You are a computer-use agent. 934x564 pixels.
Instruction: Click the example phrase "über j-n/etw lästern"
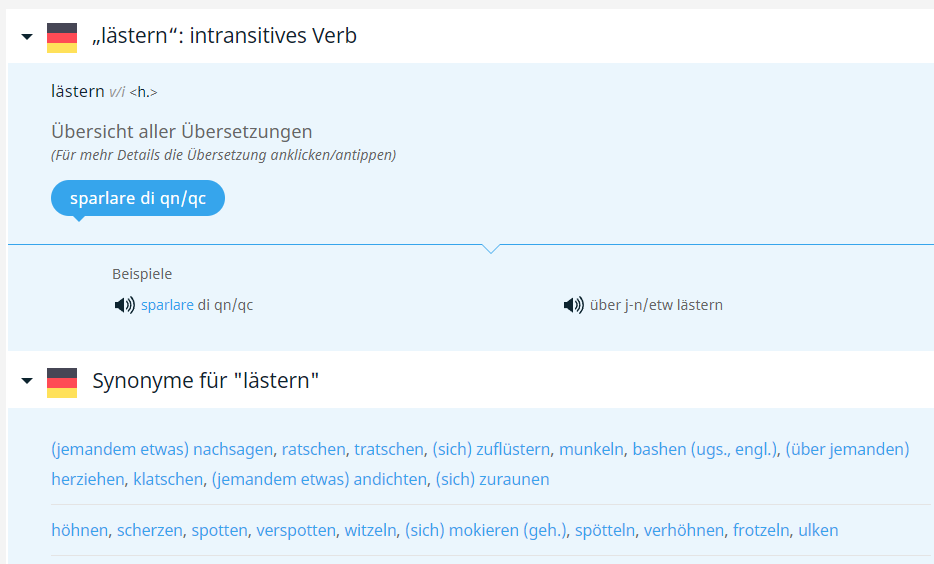click(x=656, y=305)
